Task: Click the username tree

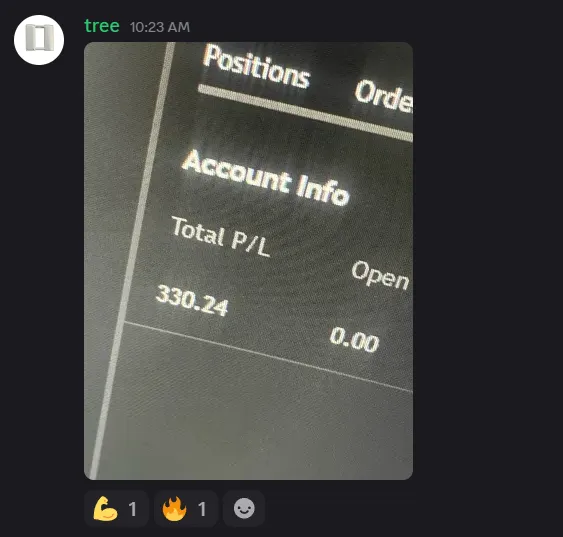Action: (x=102, y=26)
